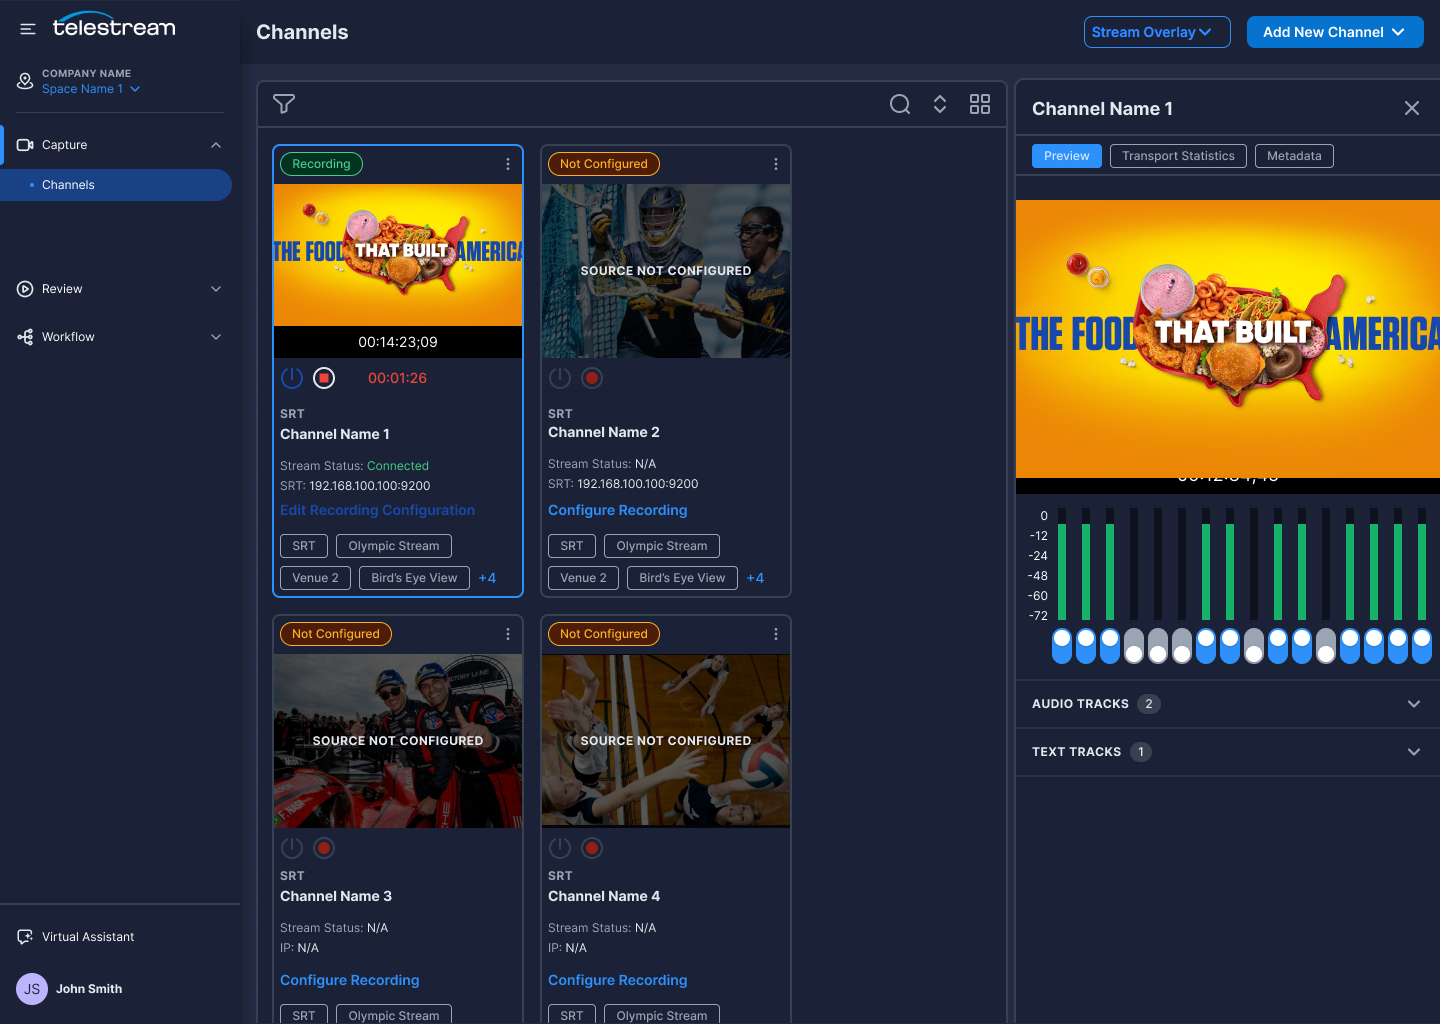
Task: Switch to Transport Statistics tab
Action: 1178,156
